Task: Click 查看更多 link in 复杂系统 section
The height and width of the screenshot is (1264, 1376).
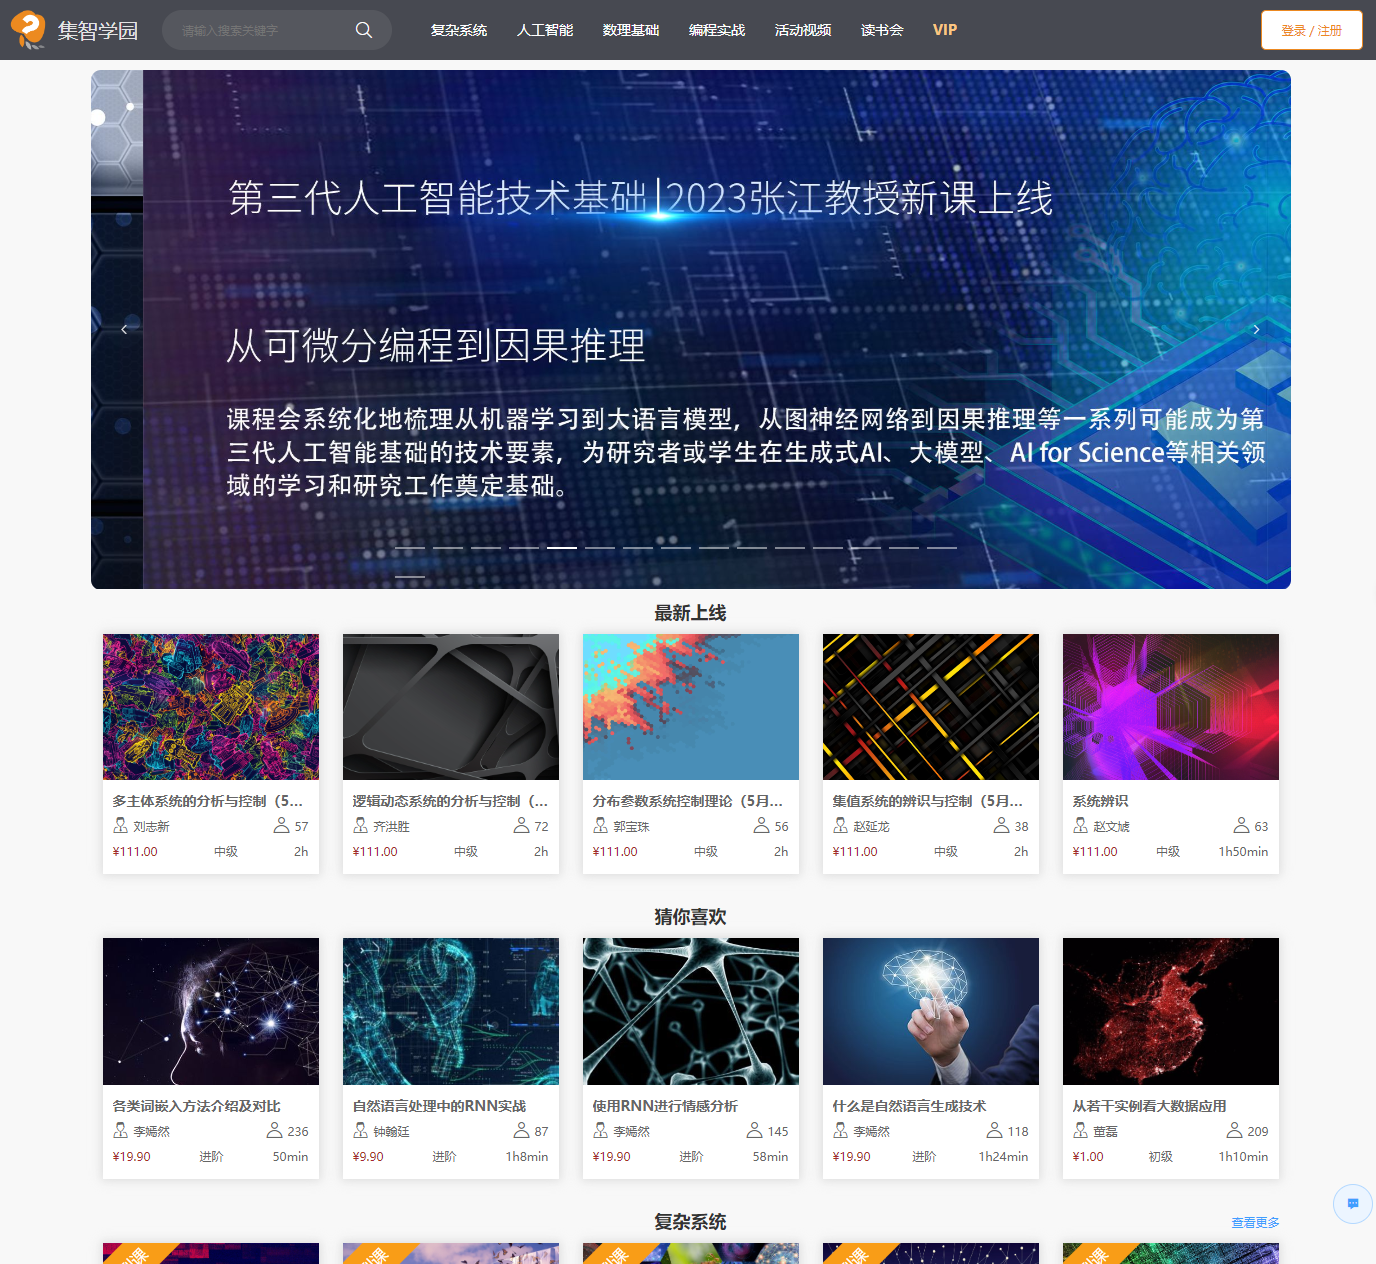Action: click(1255, 1223)
